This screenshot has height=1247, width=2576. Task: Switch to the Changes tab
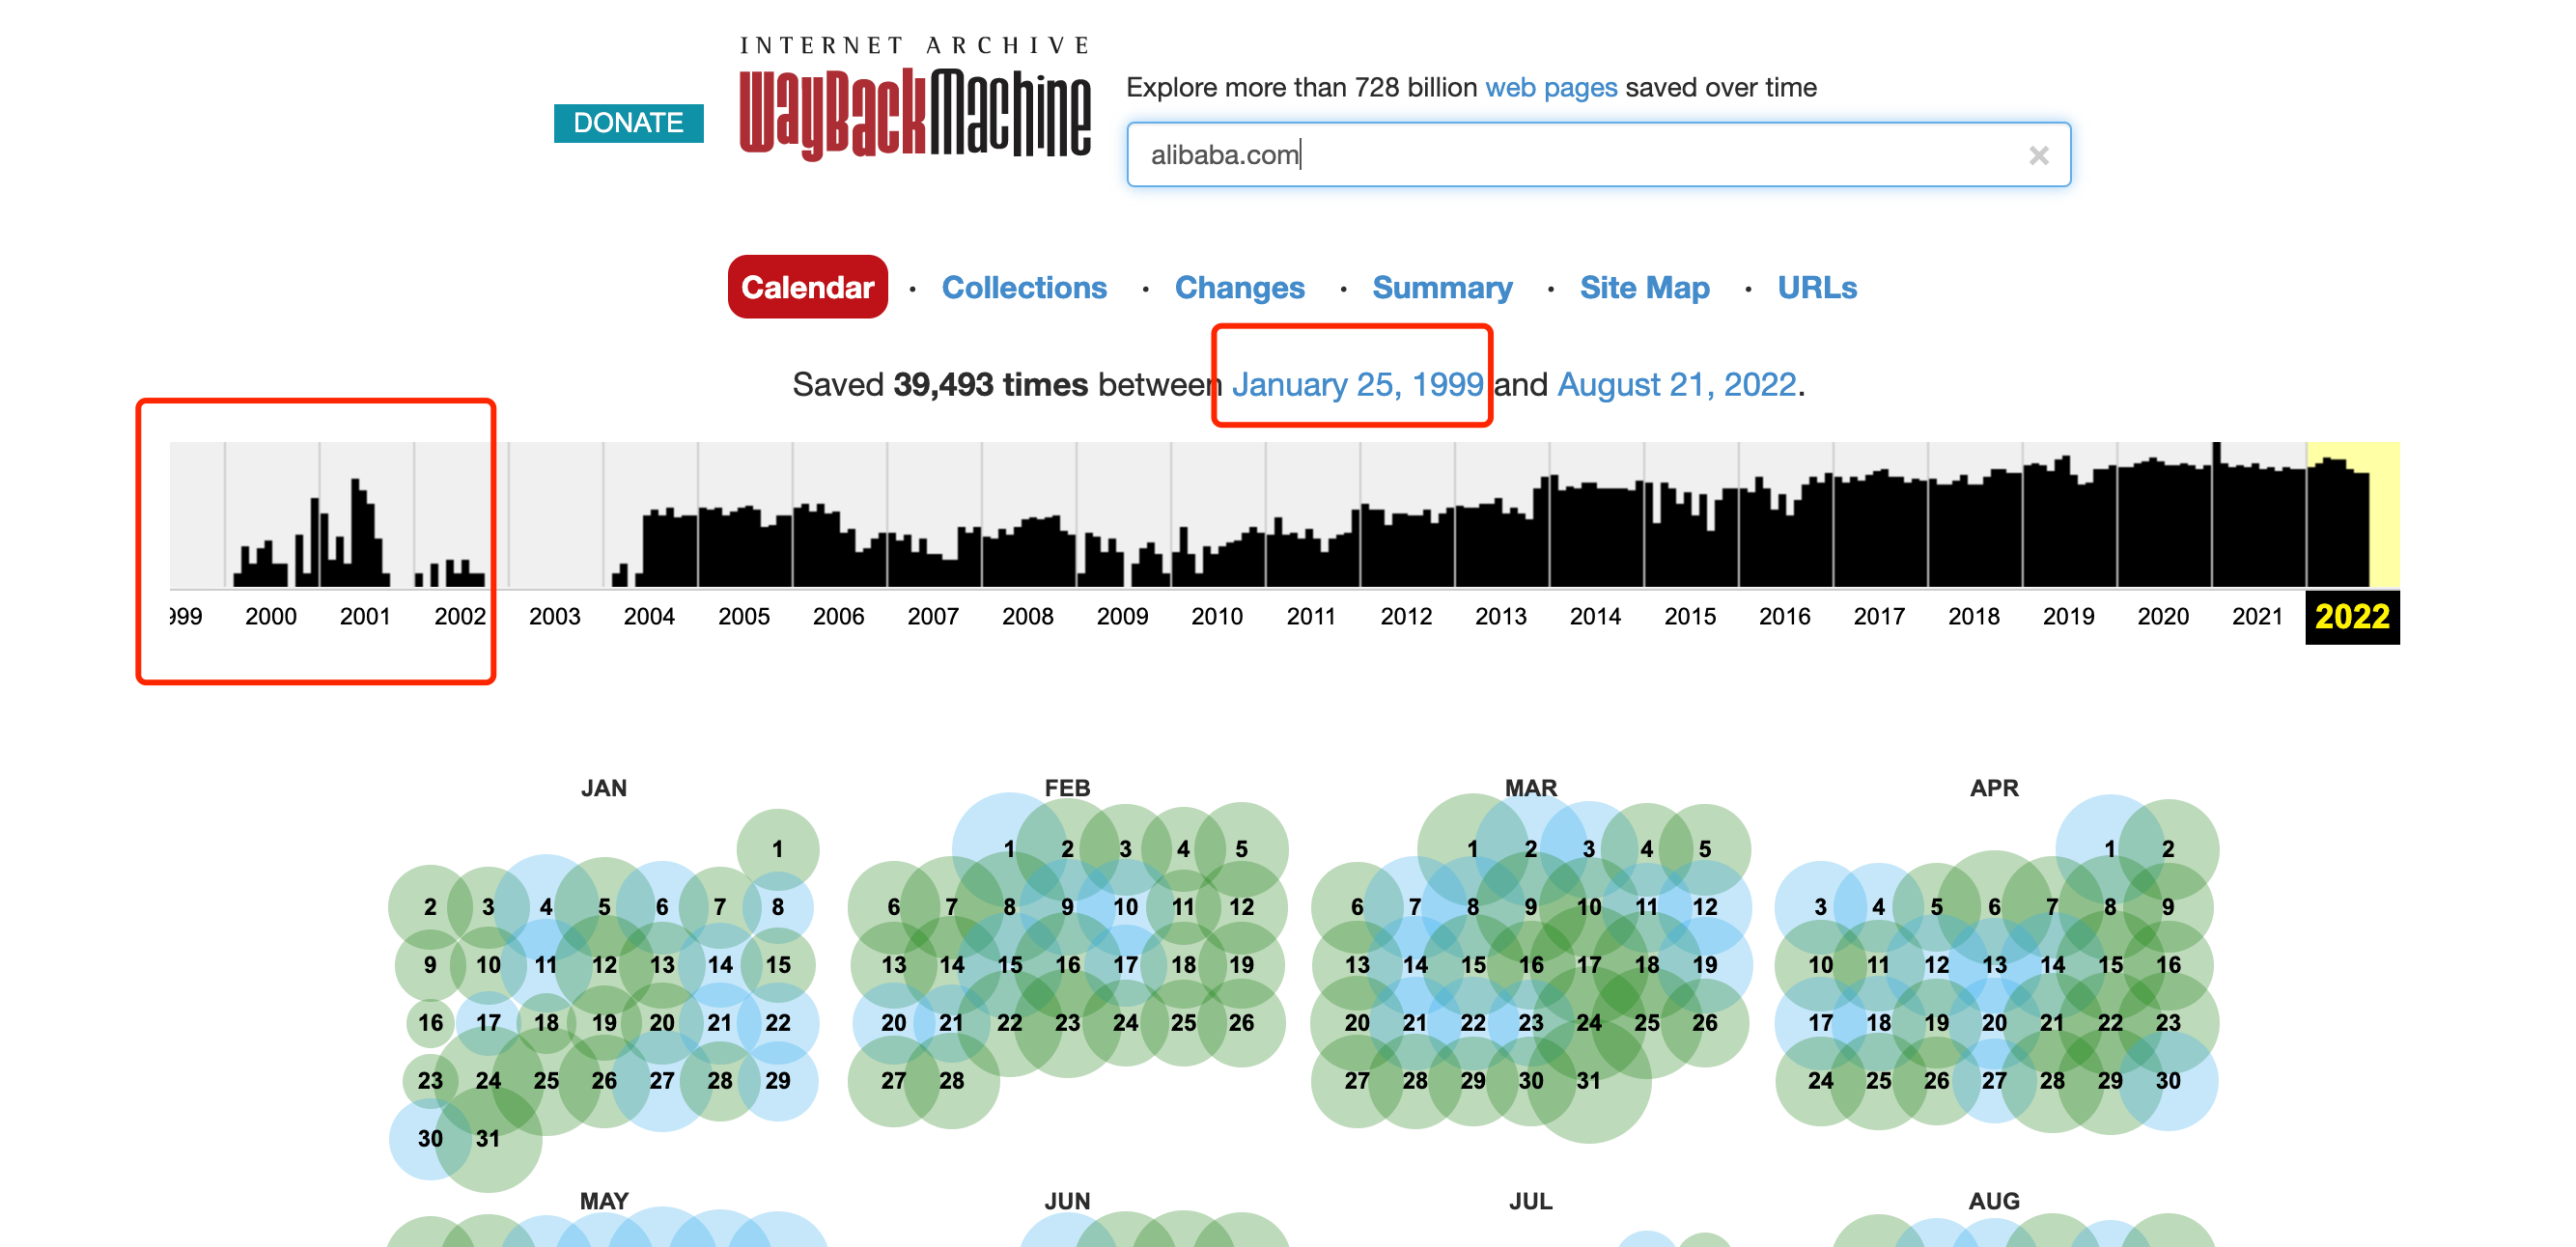(x=1239, y=287)
